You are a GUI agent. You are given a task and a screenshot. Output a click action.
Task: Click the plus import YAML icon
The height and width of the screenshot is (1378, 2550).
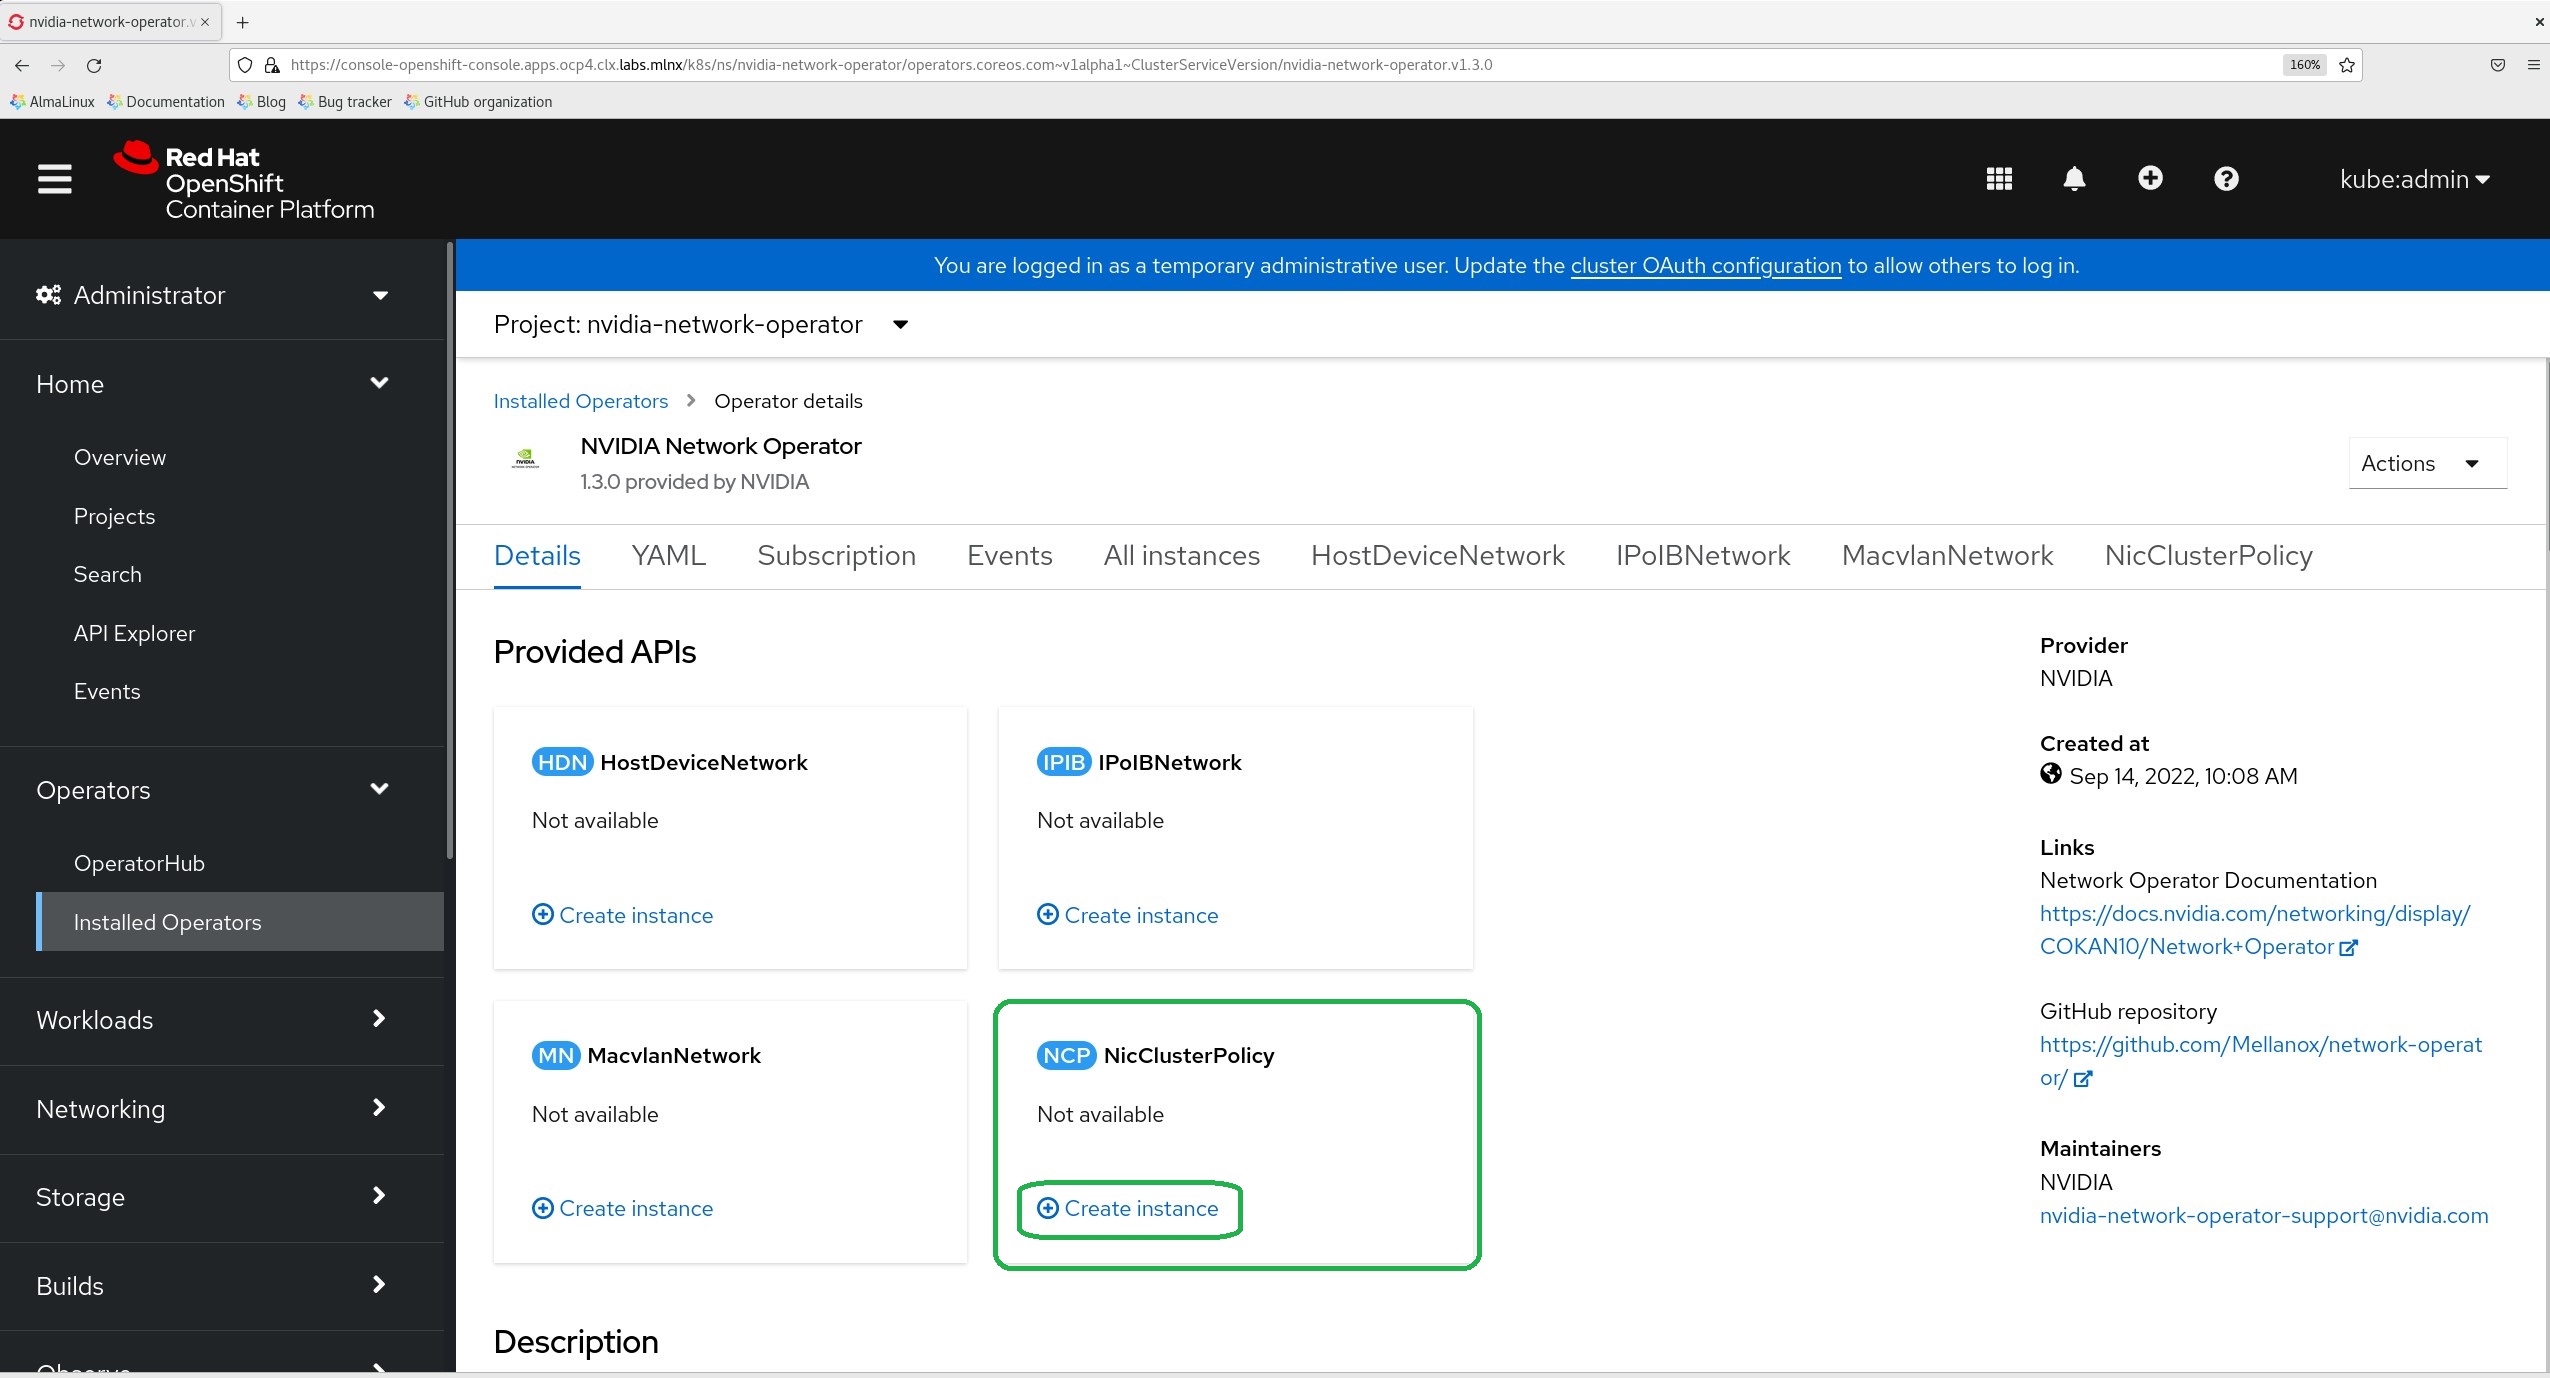click(x=2150, y=178)
